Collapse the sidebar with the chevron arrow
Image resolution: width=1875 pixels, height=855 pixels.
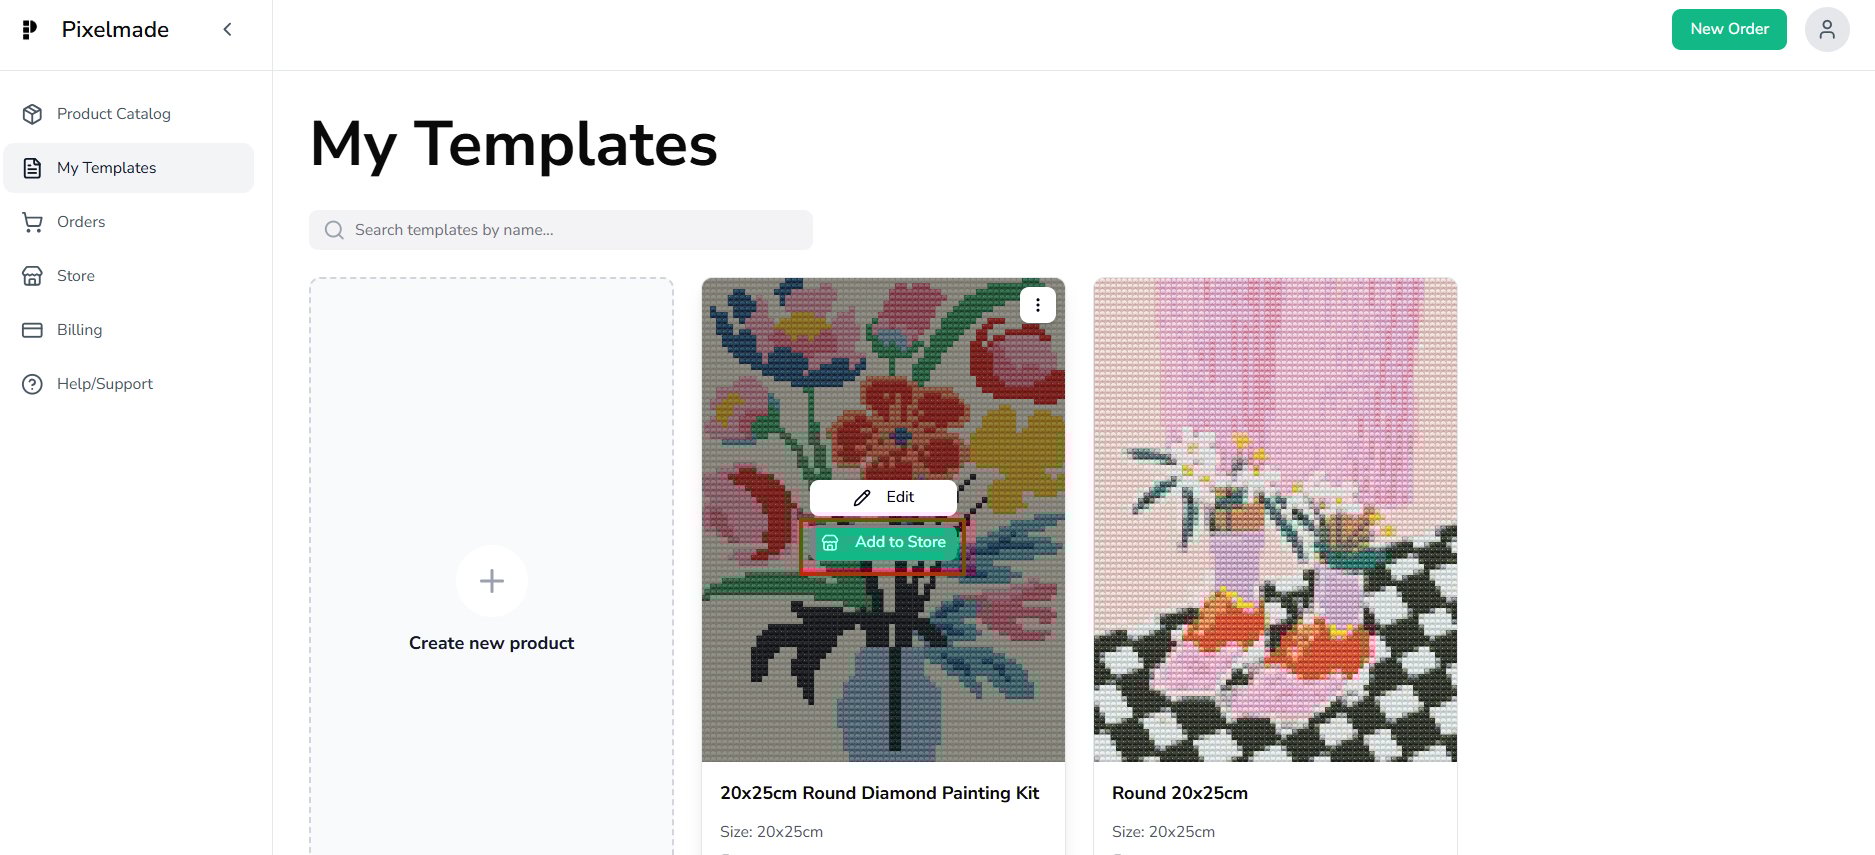point(228,30)
